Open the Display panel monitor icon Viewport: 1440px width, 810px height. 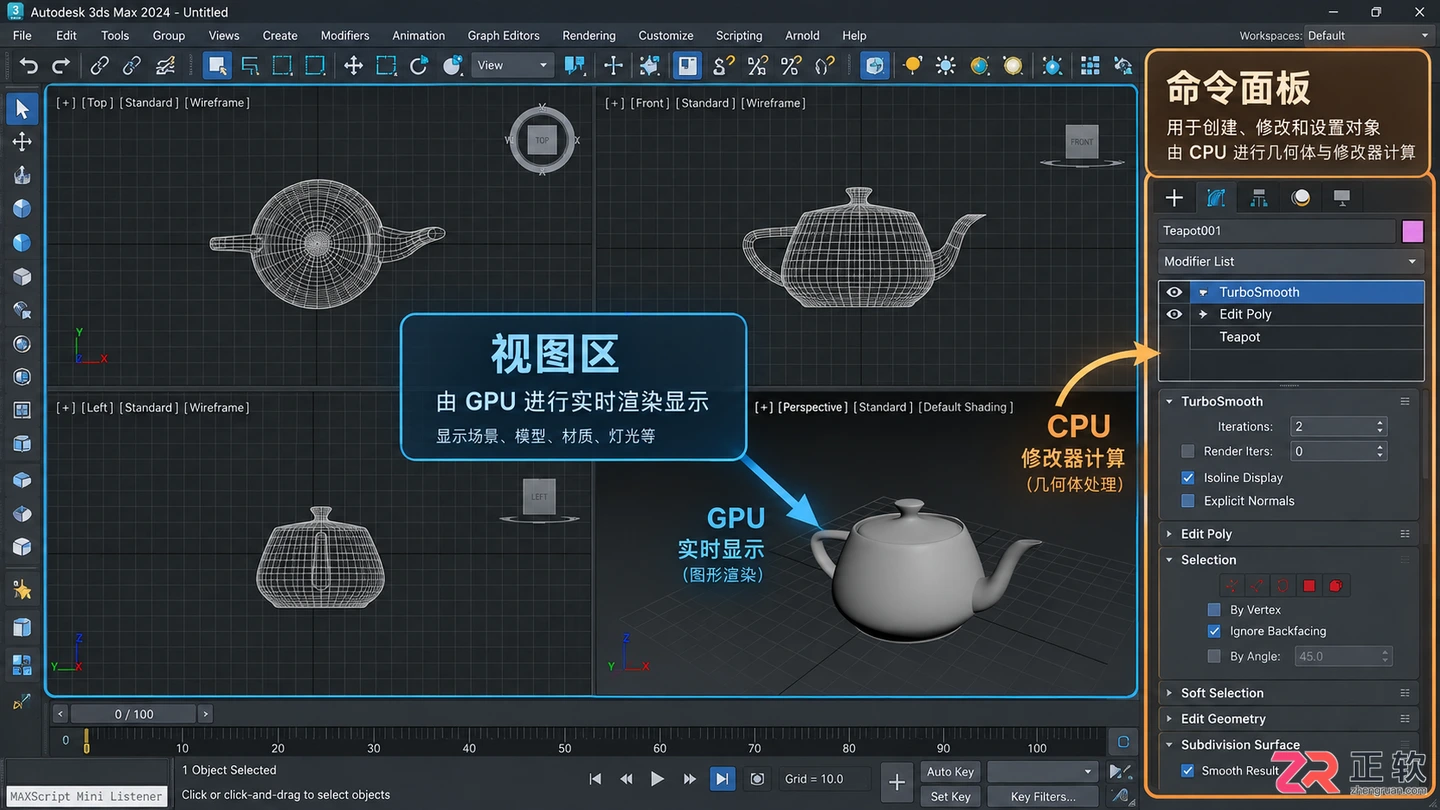click(1342, 198)
